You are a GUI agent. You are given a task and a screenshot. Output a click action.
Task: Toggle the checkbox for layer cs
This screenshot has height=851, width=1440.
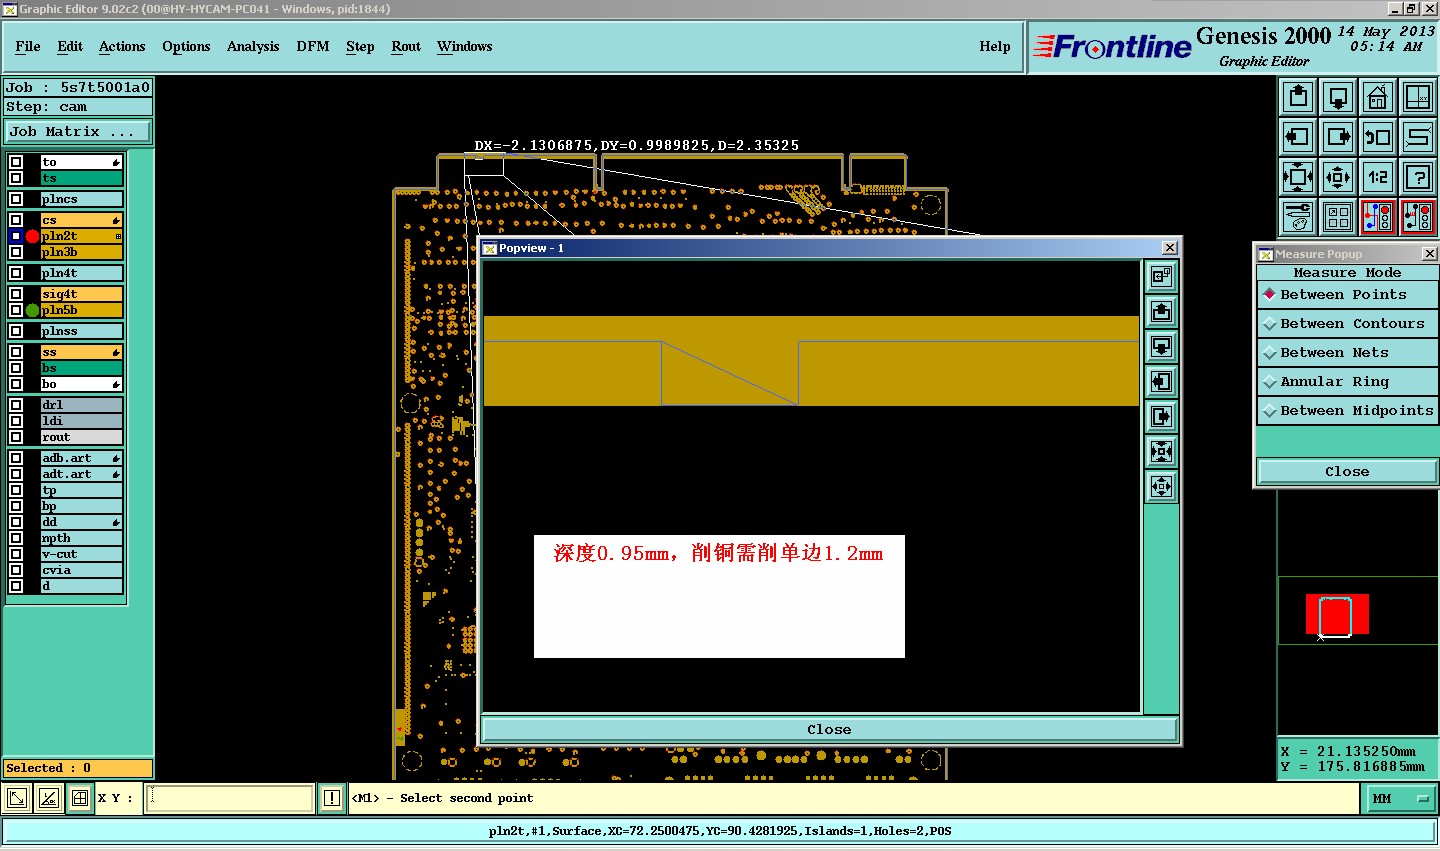[16, 220]
